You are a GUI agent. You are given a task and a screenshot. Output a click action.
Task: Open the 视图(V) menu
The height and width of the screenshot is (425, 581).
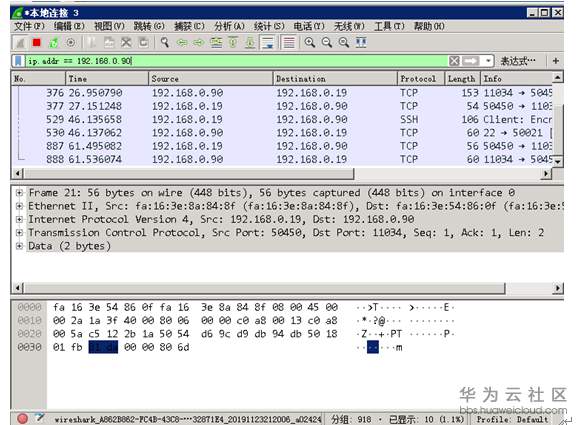point(109,26)
